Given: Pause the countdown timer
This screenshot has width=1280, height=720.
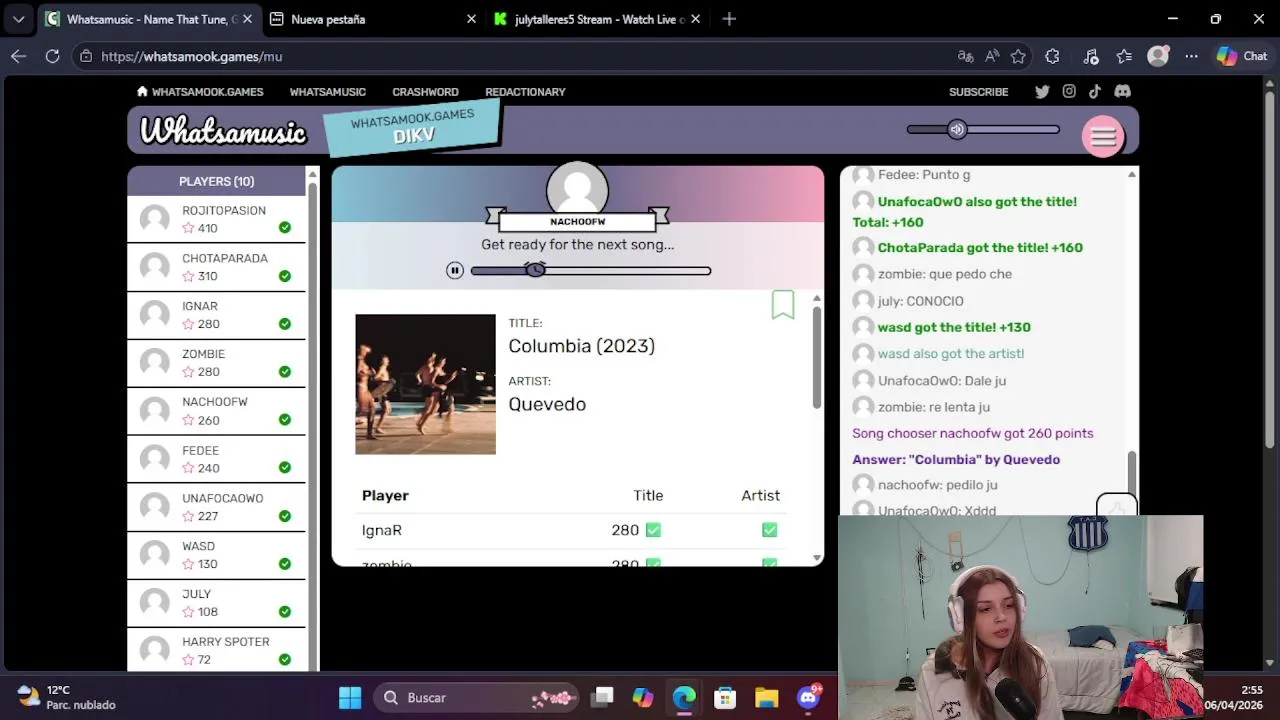Looking at the screenshot, I should (455, 270).
